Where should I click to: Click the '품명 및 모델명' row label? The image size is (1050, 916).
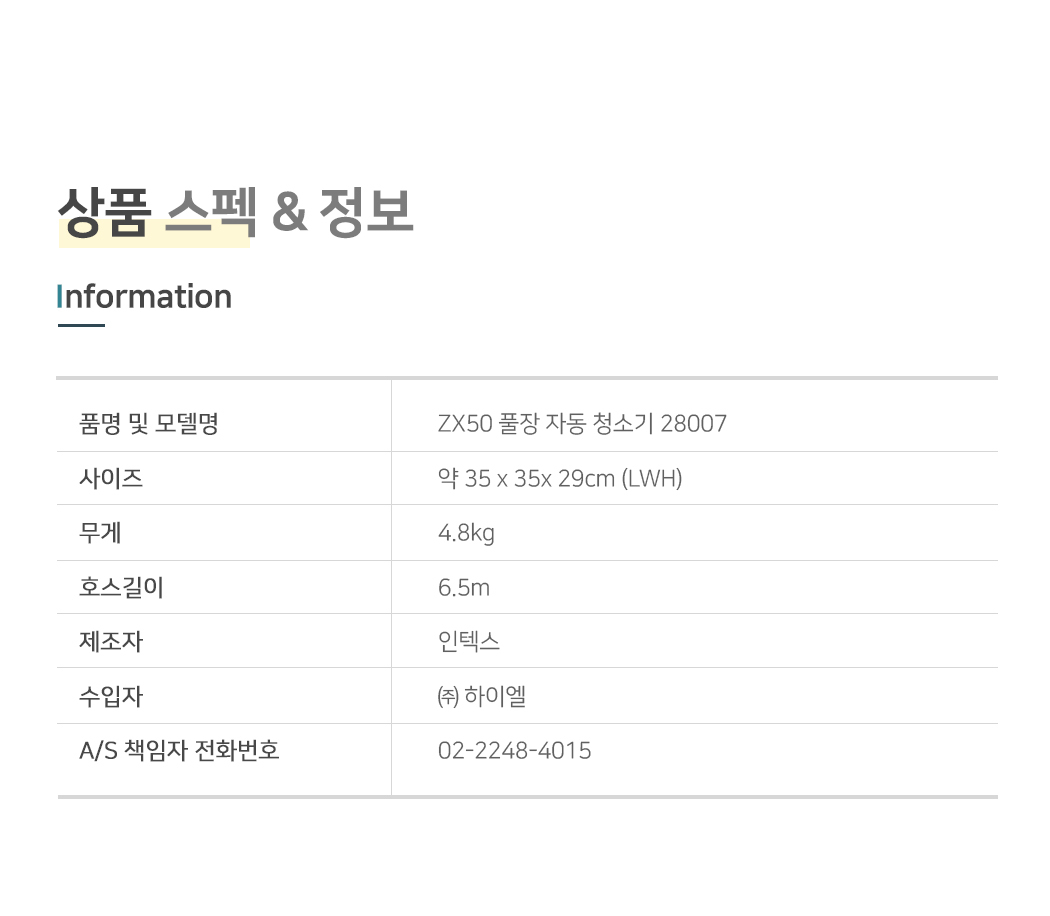(149, 424)
